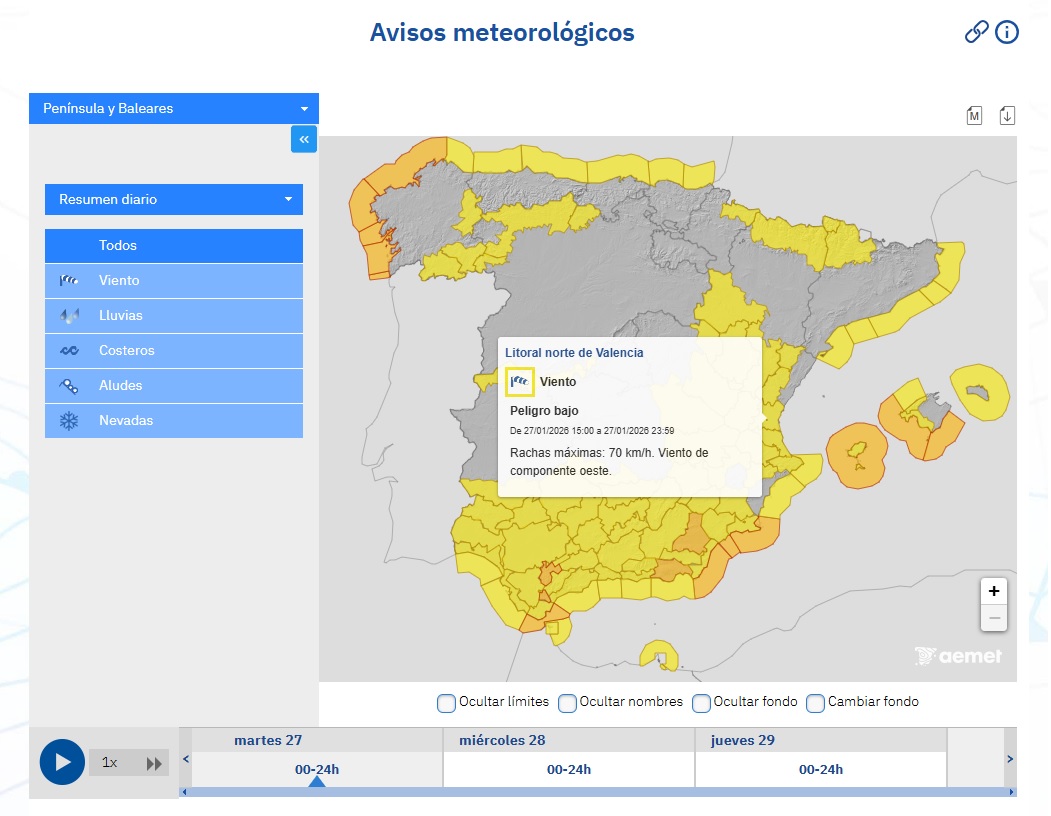Toggle Ocultar fondo to hide background
1051x816 pixels.
tap(701, 703)
